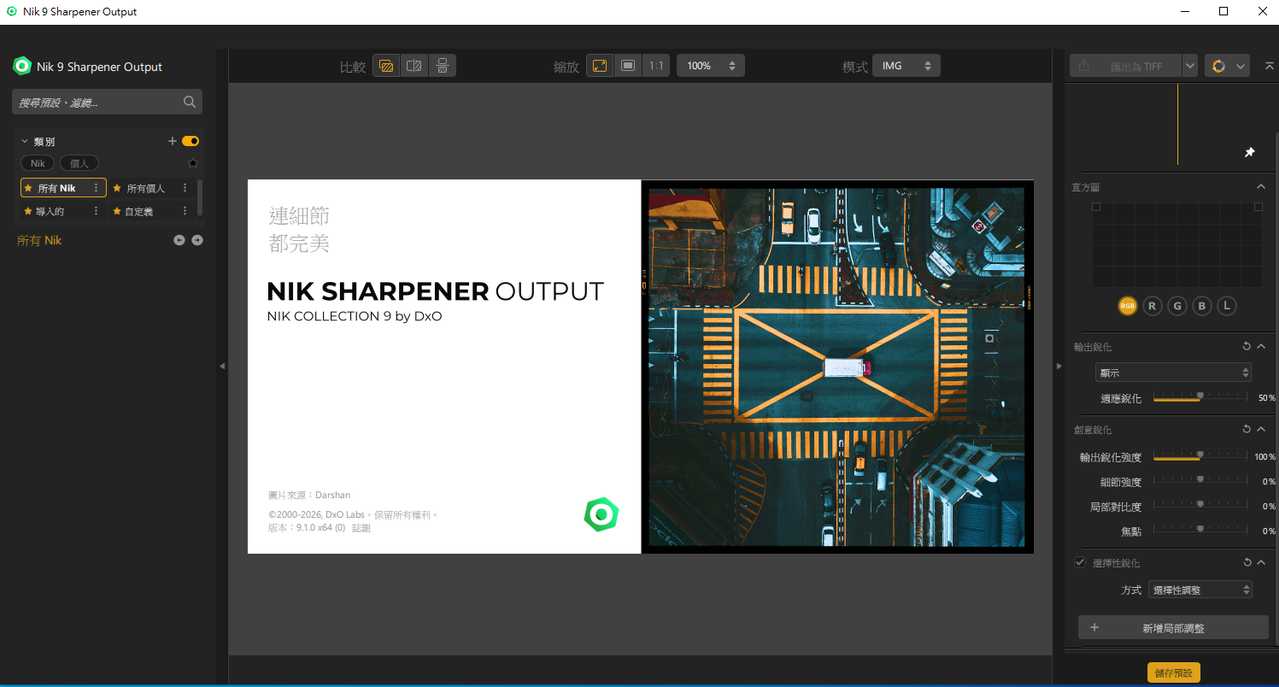Select the RGB histogram channel
Screen dimensions: 1279x687
(x=1127, y=306)
